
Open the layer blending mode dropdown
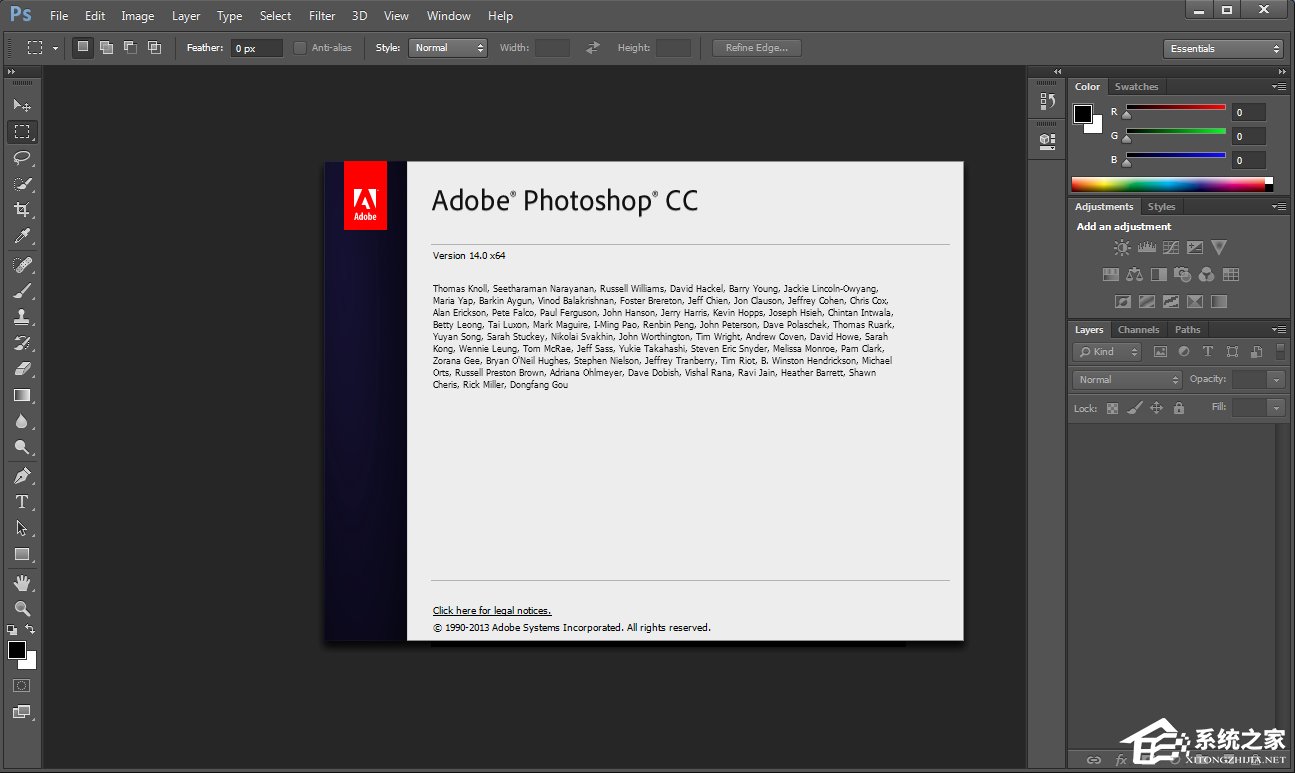pos(1126,379)
